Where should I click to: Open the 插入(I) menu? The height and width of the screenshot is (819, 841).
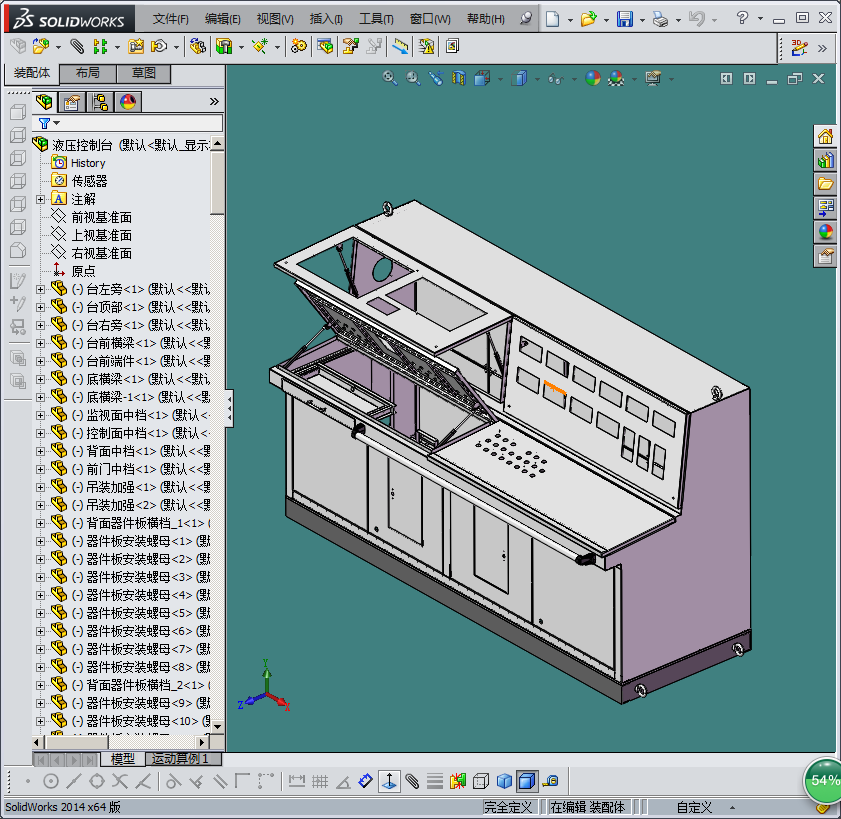(326, 19)
